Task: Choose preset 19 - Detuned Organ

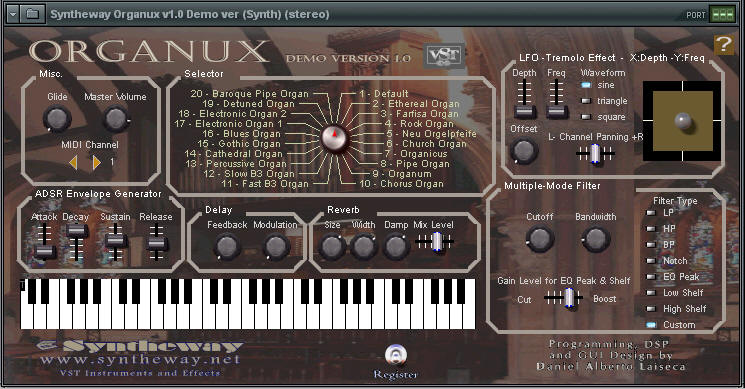Action: point(248,104)
